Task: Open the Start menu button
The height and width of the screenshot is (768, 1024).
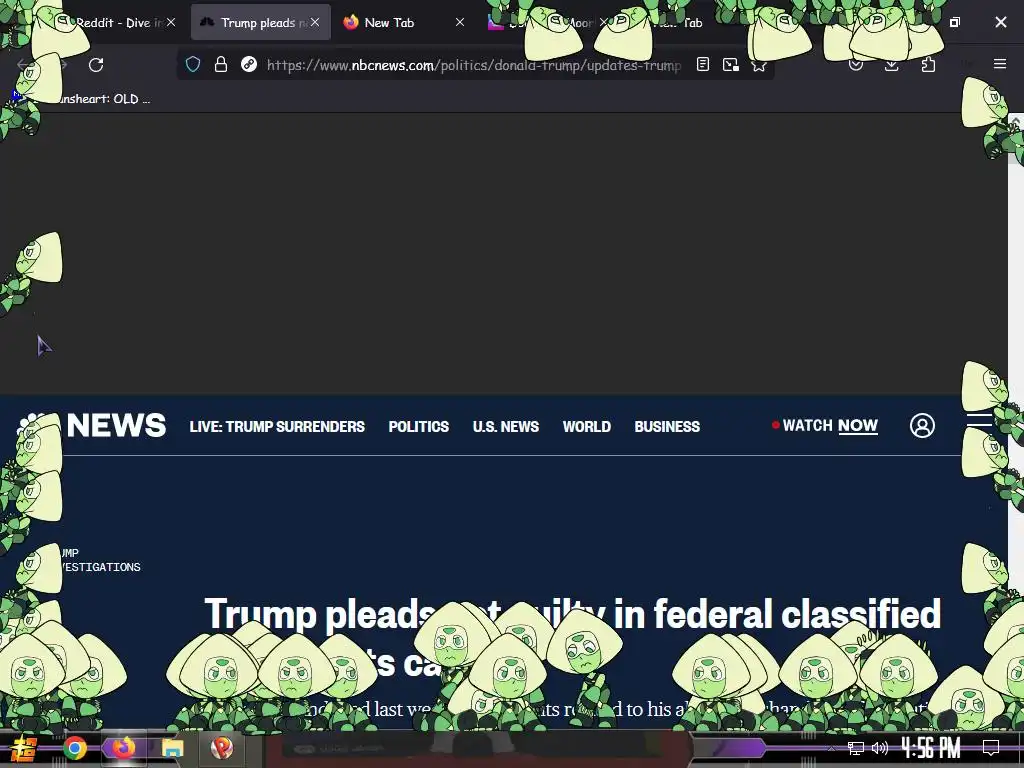Action: click(23, 748)
